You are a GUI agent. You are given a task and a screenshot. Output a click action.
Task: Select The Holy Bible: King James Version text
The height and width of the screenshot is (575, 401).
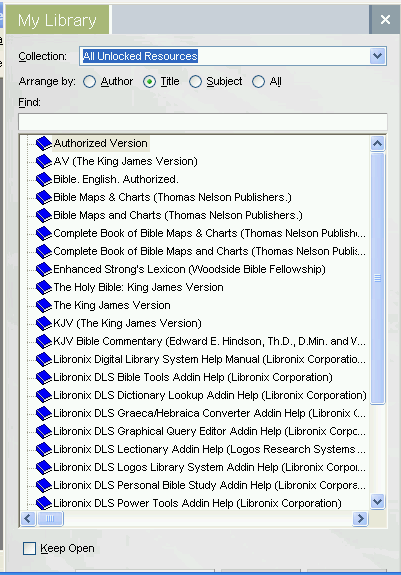click(138, 287)
